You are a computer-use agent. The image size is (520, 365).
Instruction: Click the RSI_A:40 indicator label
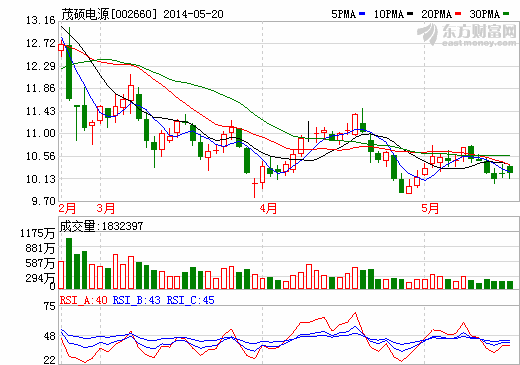click(x=84, y=300)
